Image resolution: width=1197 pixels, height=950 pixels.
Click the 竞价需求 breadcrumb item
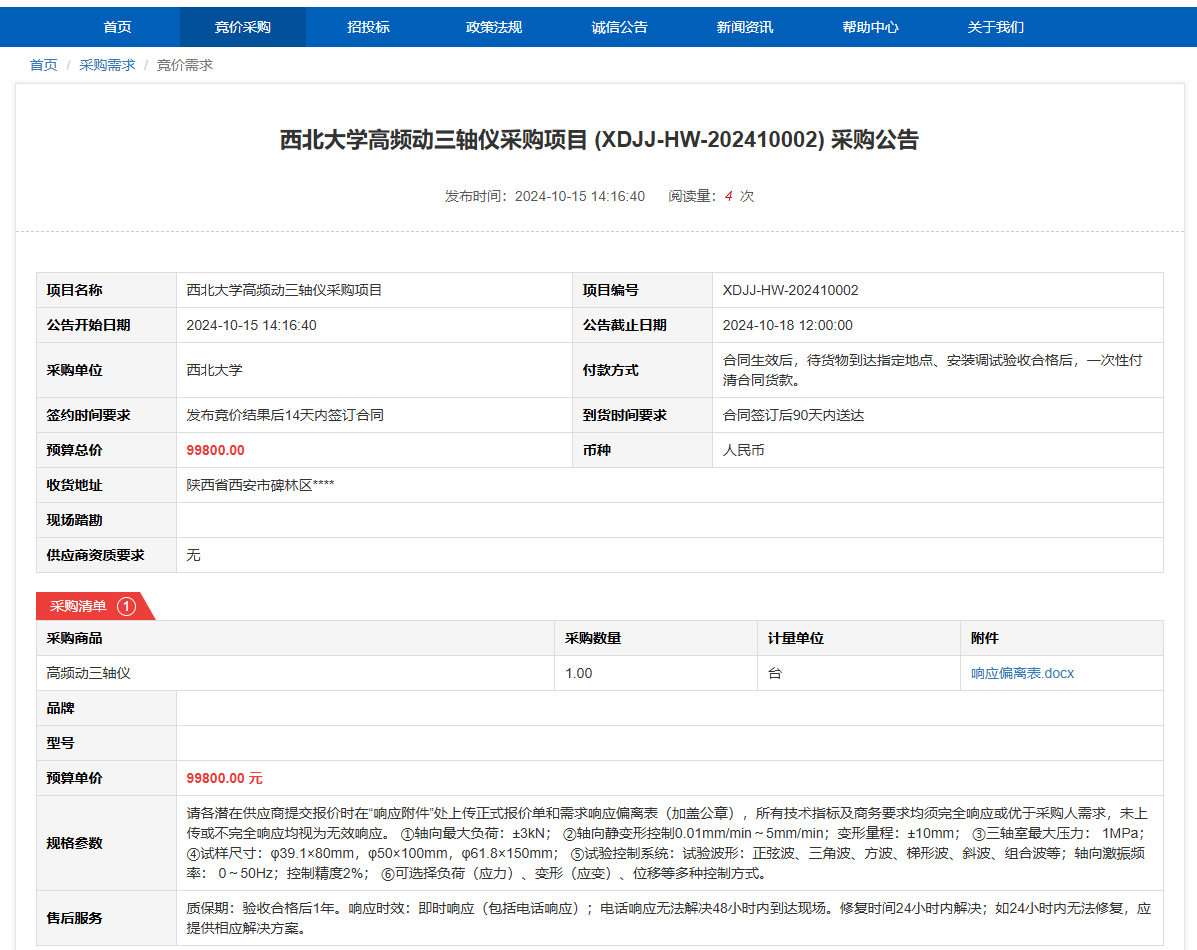[x=185, y=65]
